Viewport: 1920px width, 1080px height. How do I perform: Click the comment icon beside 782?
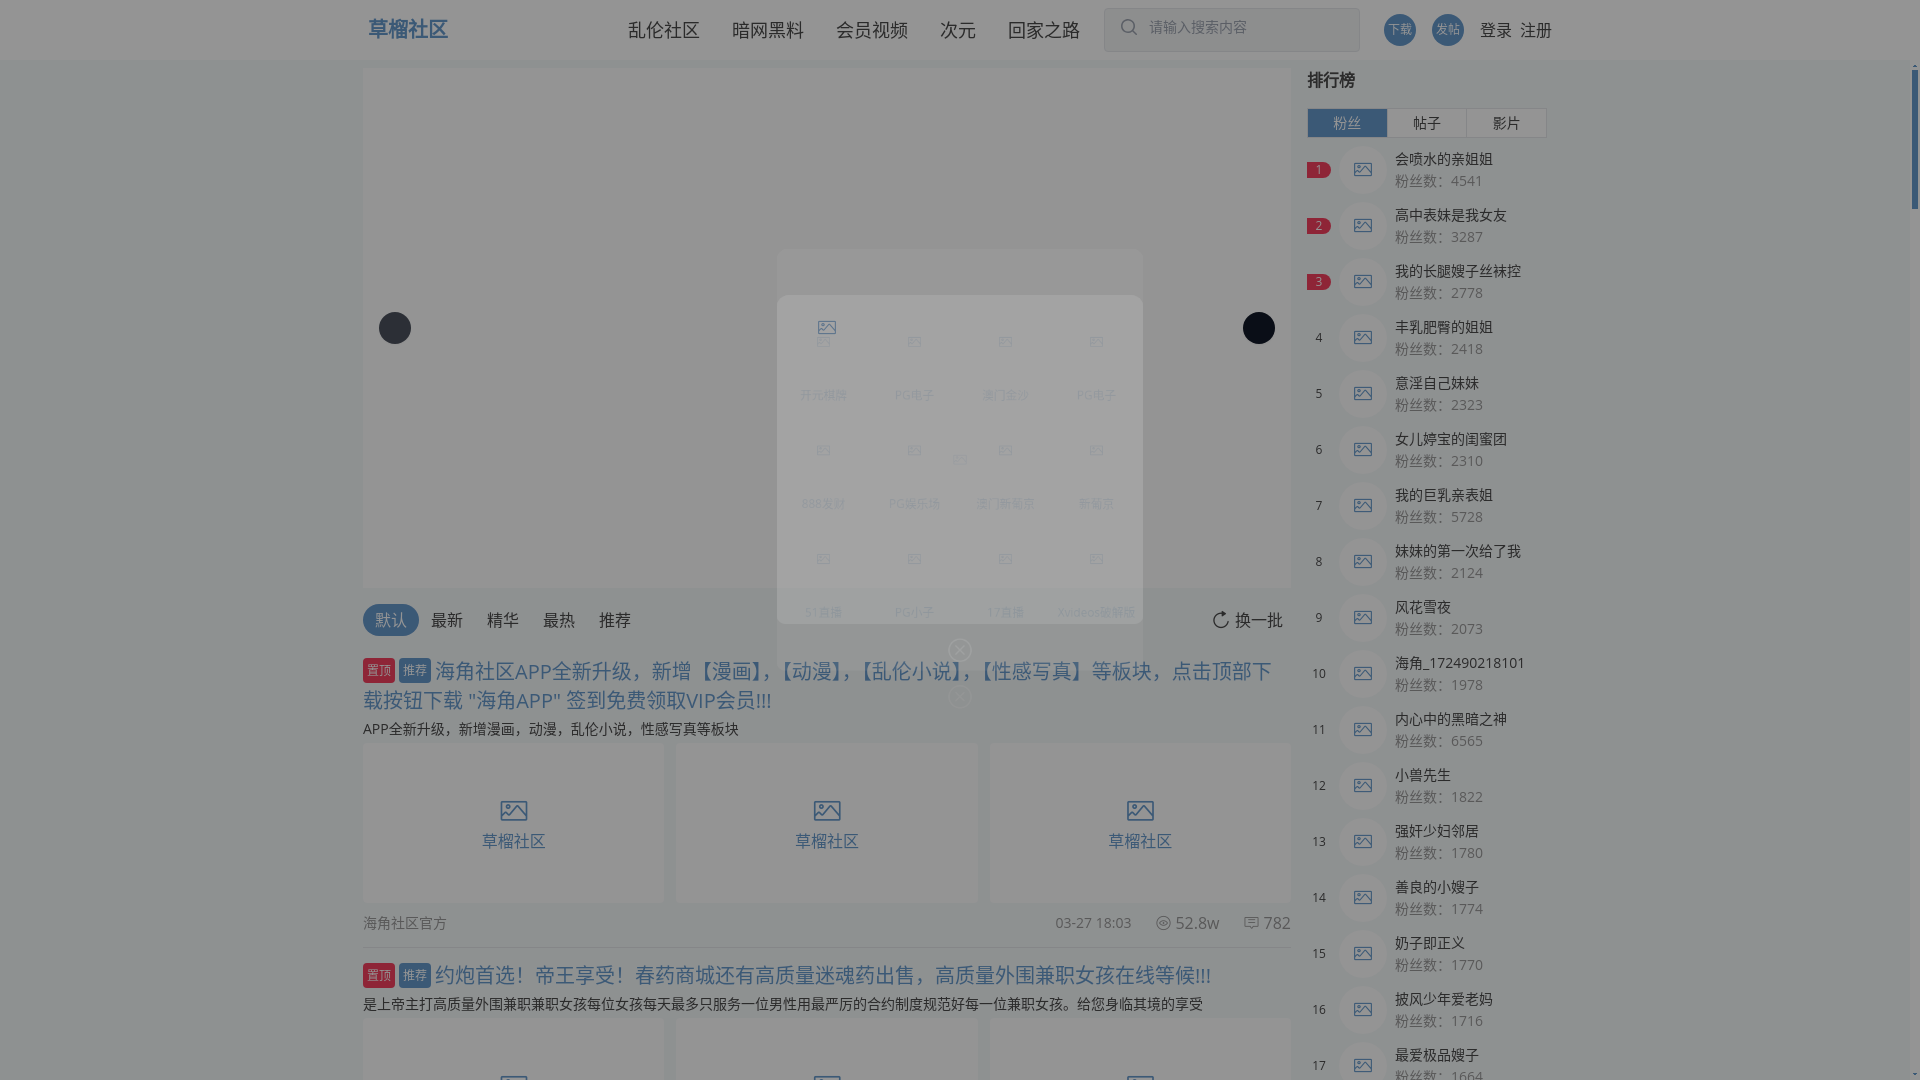click(x=1251, y=923)
